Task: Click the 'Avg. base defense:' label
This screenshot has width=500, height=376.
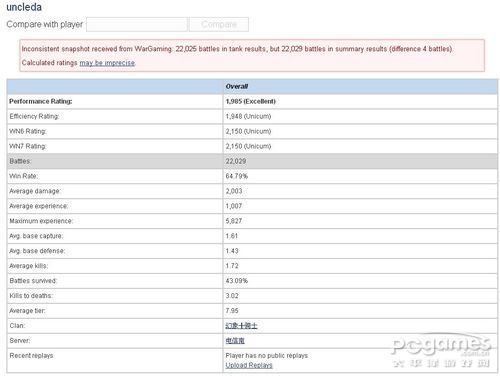Action: pyautogui.click(x=37, y=251)
